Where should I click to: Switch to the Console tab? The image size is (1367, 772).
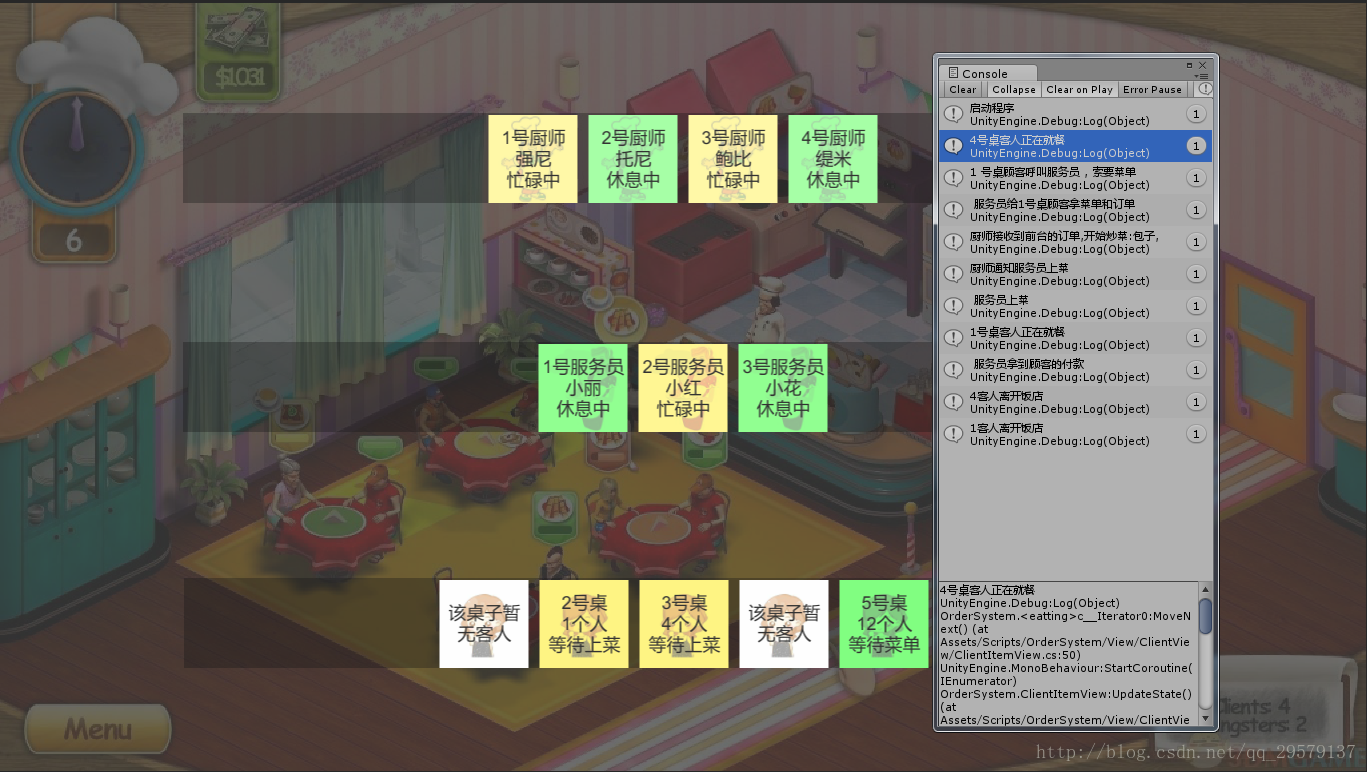point(987,73)
